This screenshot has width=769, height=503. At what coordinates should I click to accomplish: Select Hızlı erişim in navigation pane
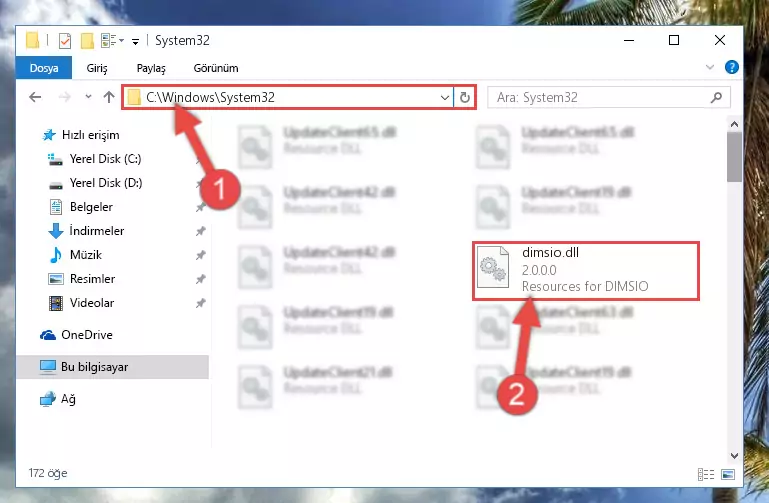tap(90, 135)
